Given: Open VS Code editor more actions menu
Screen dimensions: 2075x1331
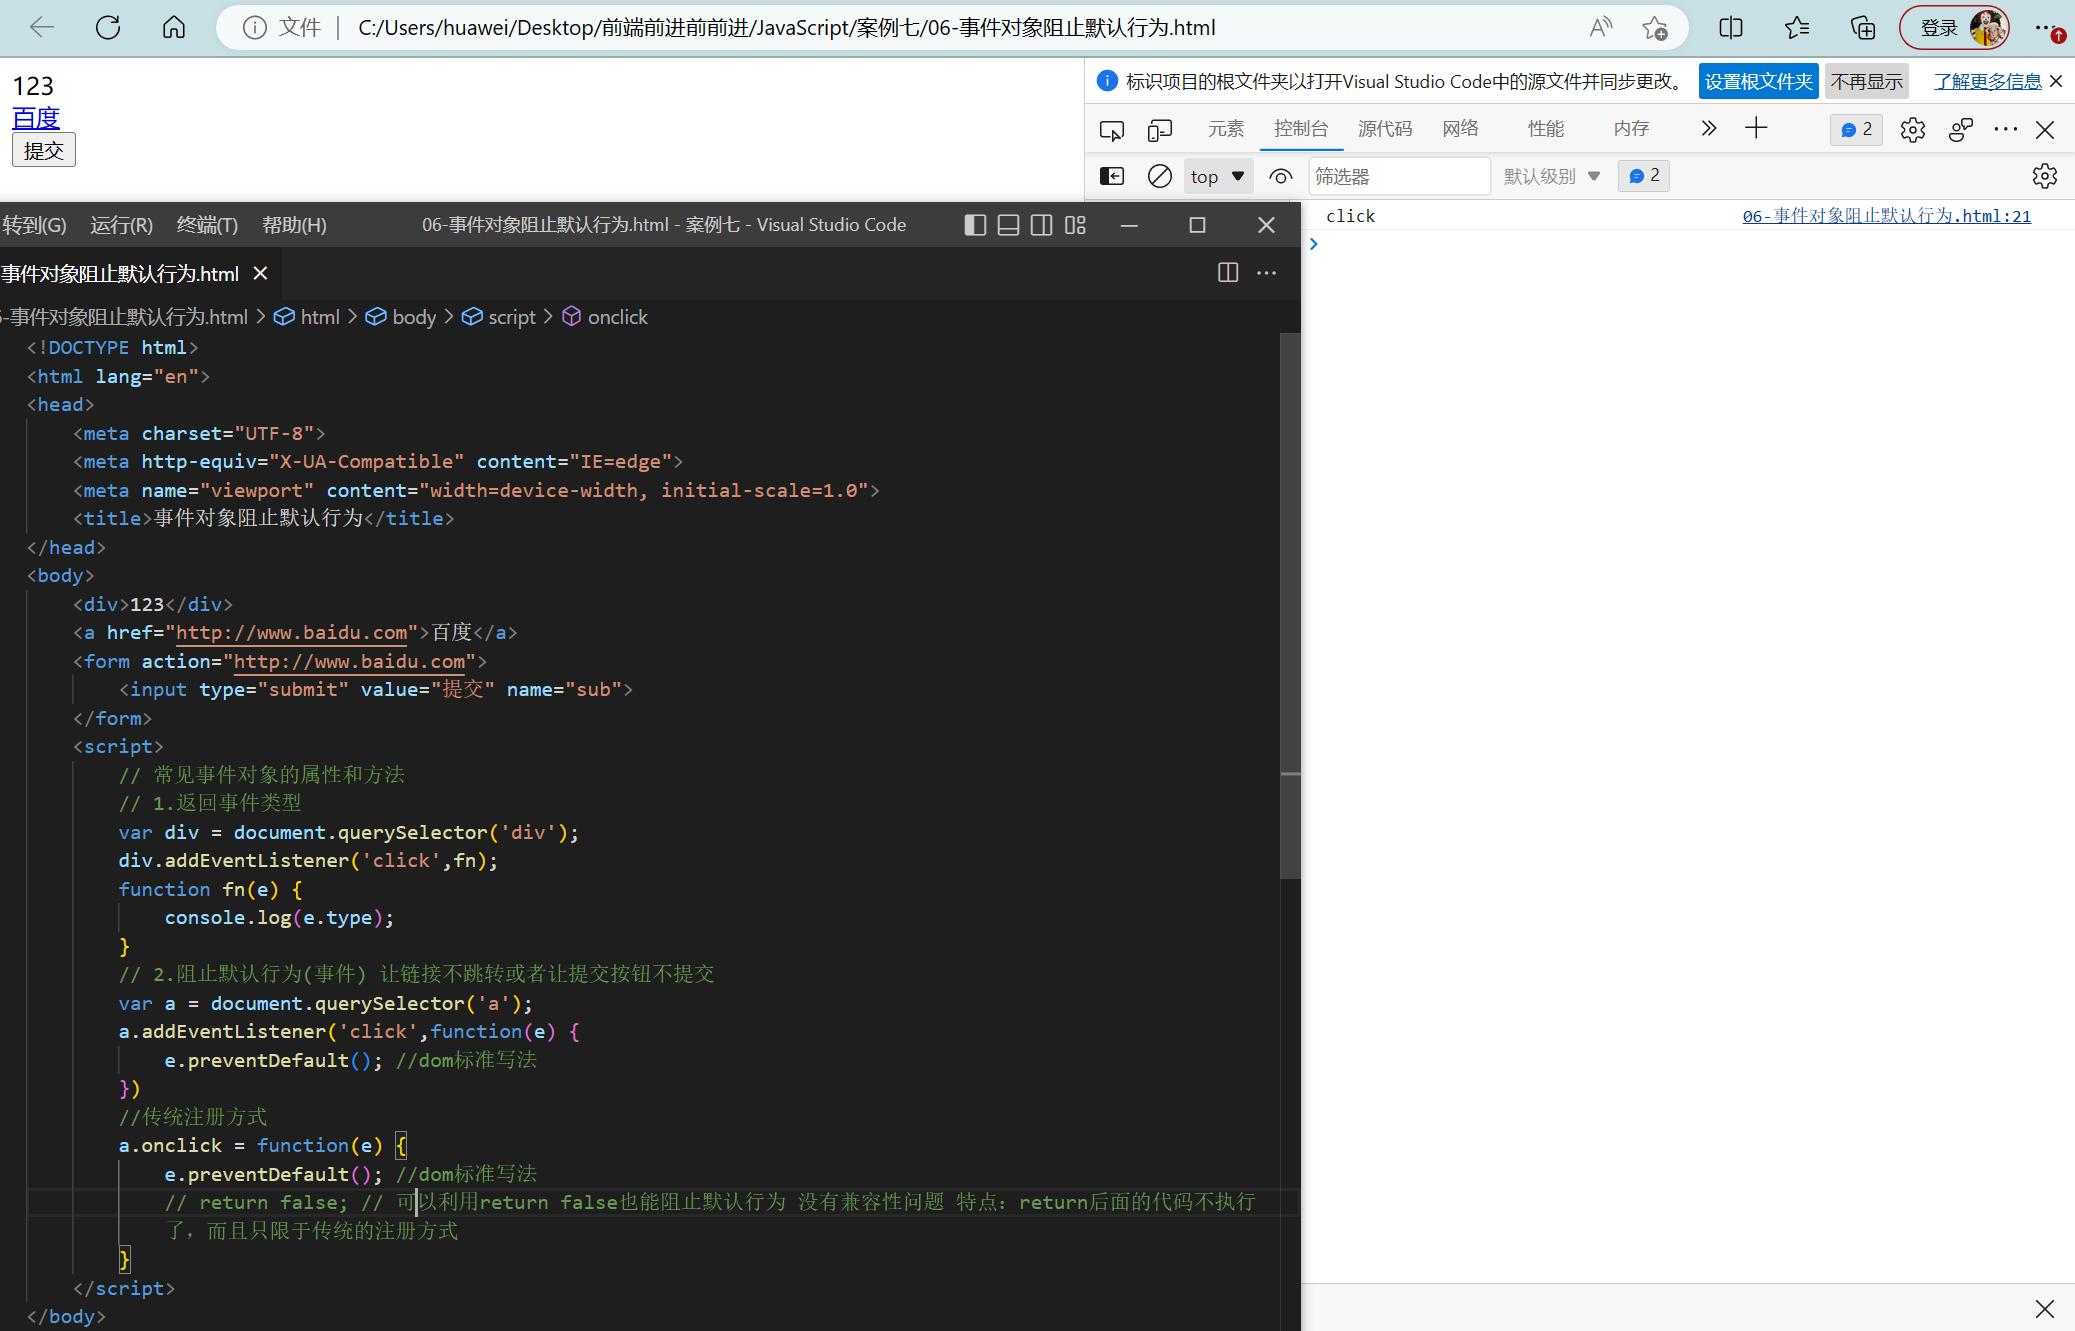Looking at the screenshot, I should pyautogui.click(x=1266, y=273).
